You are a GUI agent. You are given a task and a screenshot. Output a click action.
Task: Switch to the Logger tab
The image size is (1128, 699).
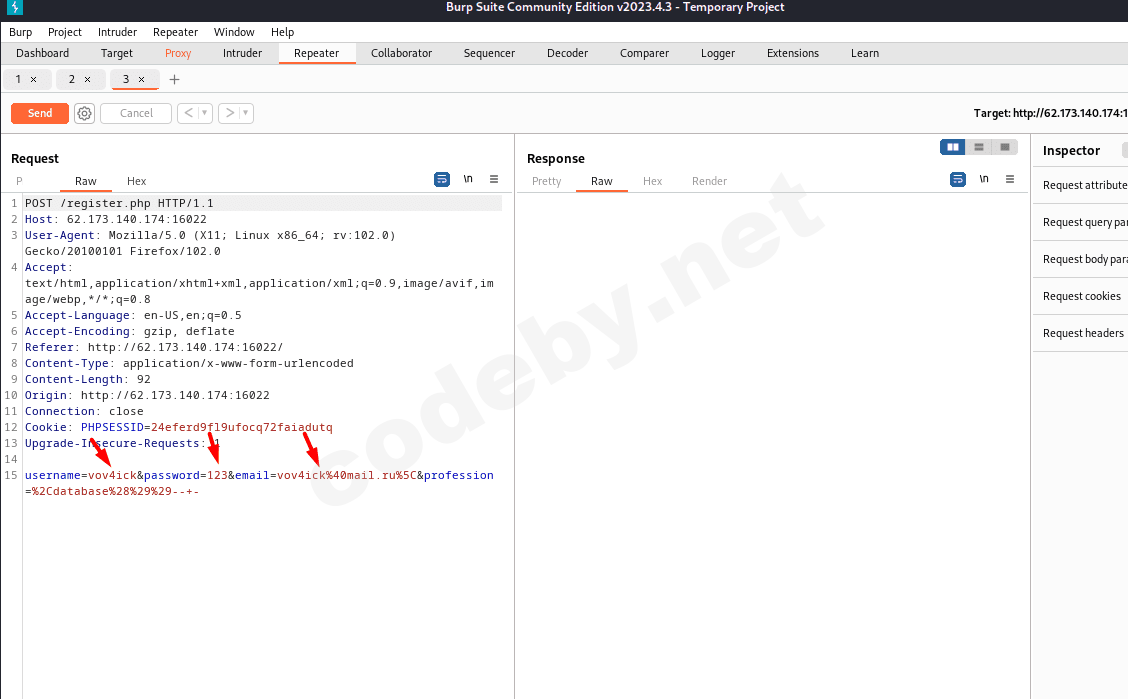[718, 53]
